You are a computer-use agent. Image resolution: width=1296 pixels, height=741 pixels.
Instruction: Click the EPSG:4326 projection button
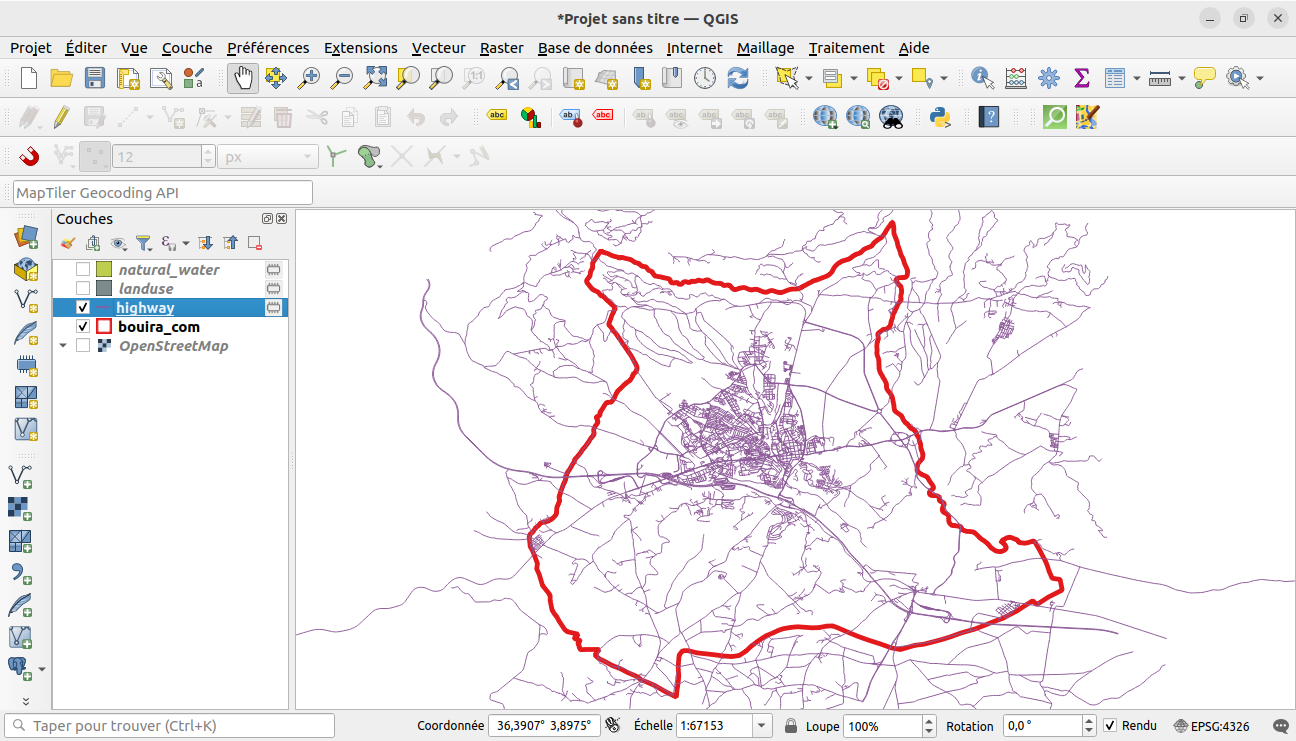click(1211, 726)
